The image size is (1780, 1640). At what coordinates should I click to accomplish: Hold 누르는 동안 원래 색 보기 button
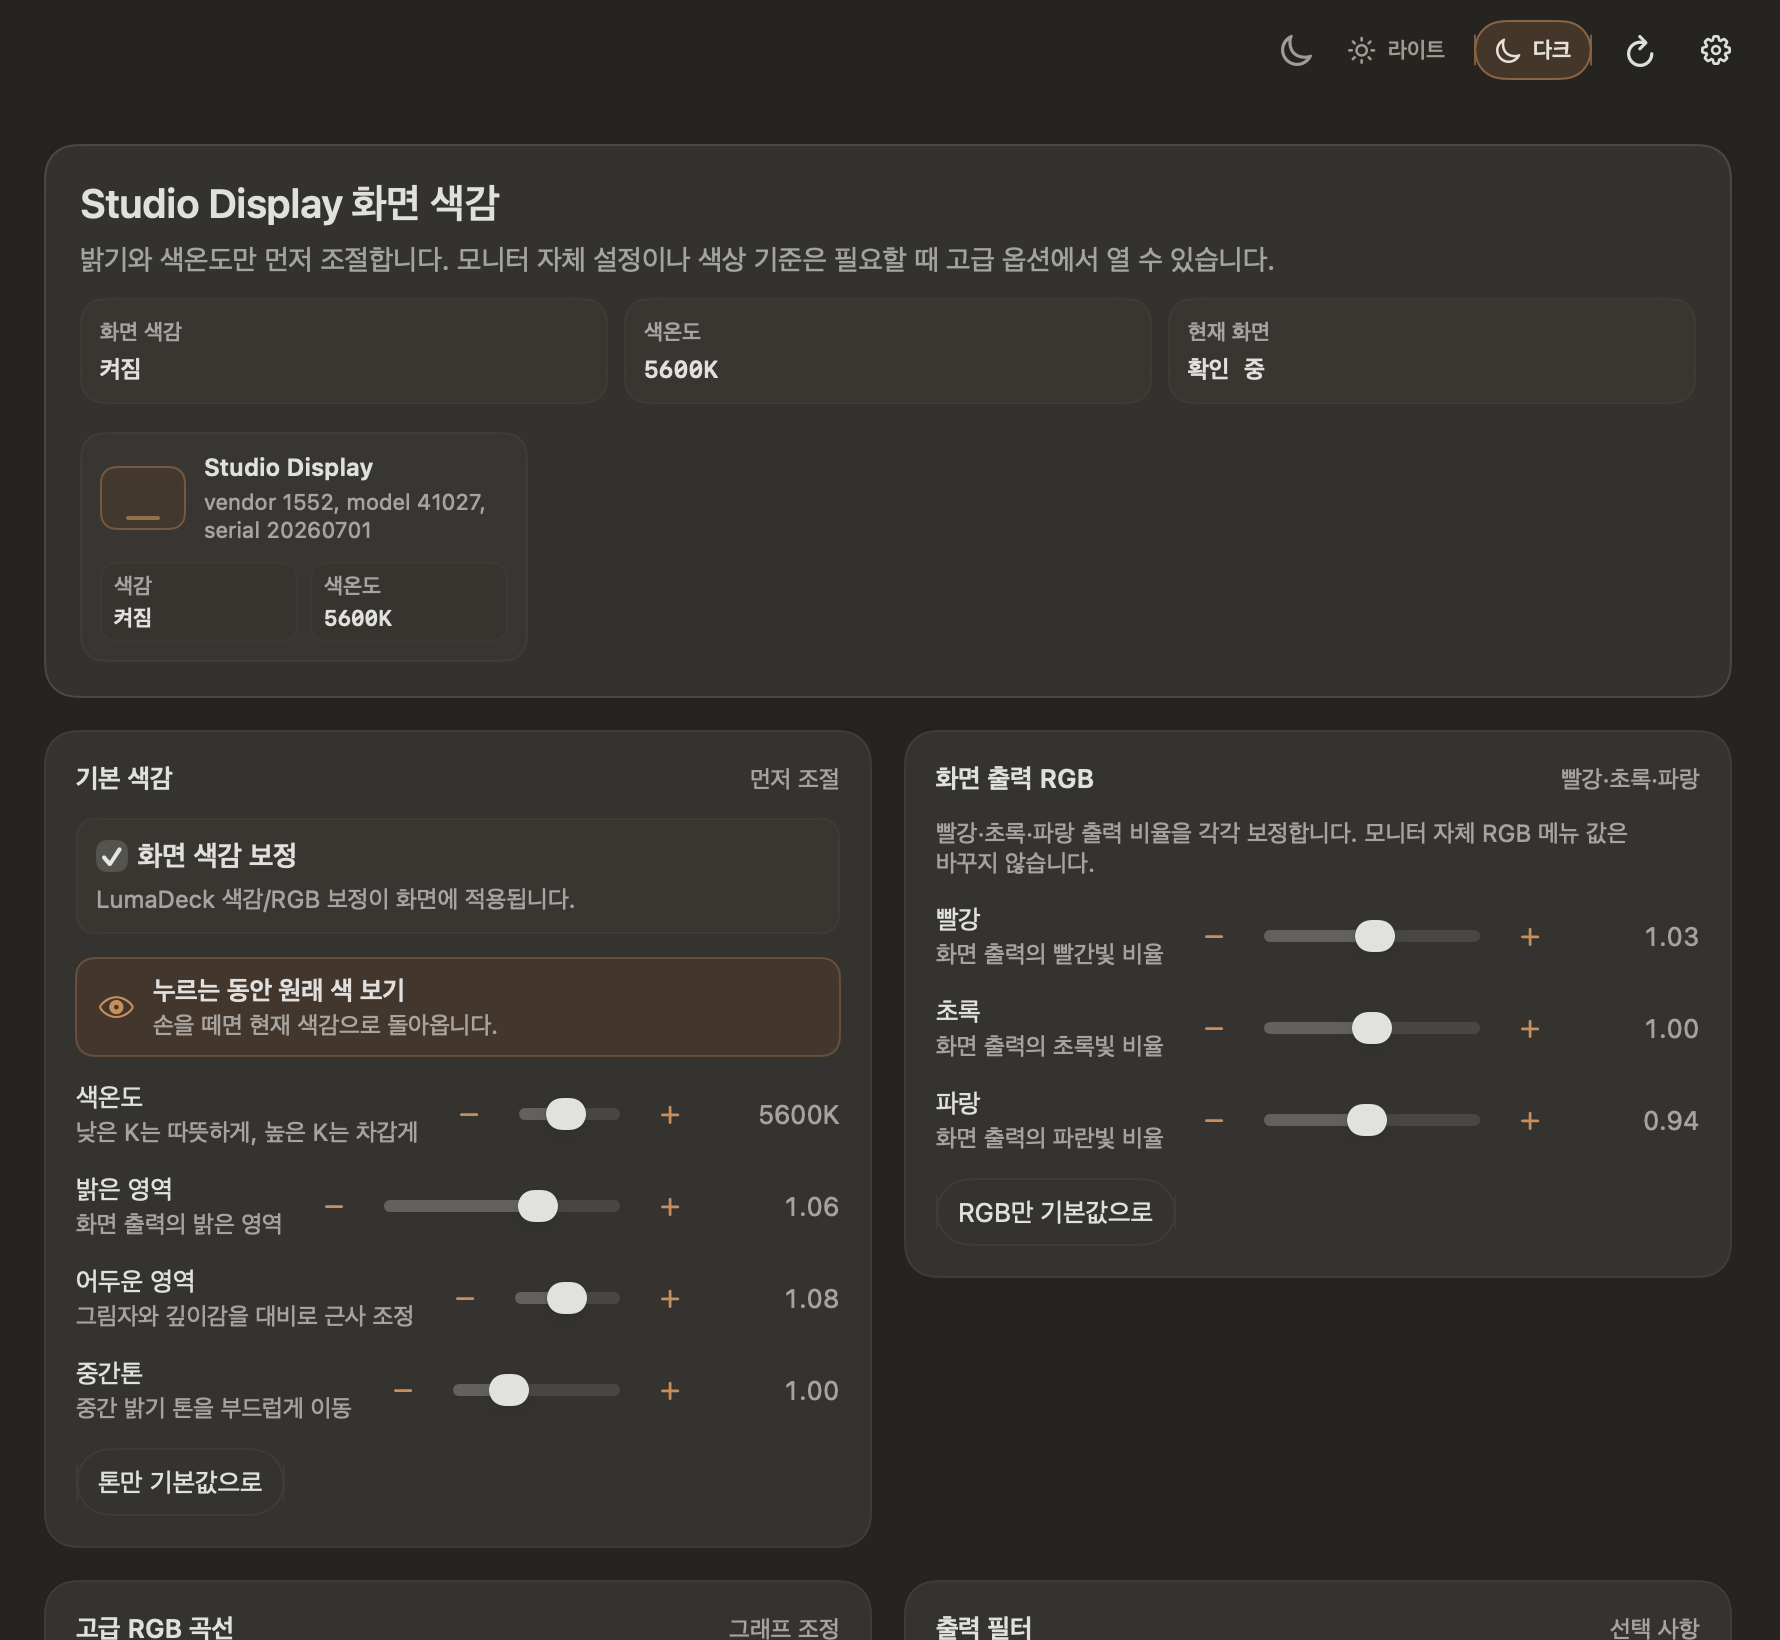(x=458, y=1007)
